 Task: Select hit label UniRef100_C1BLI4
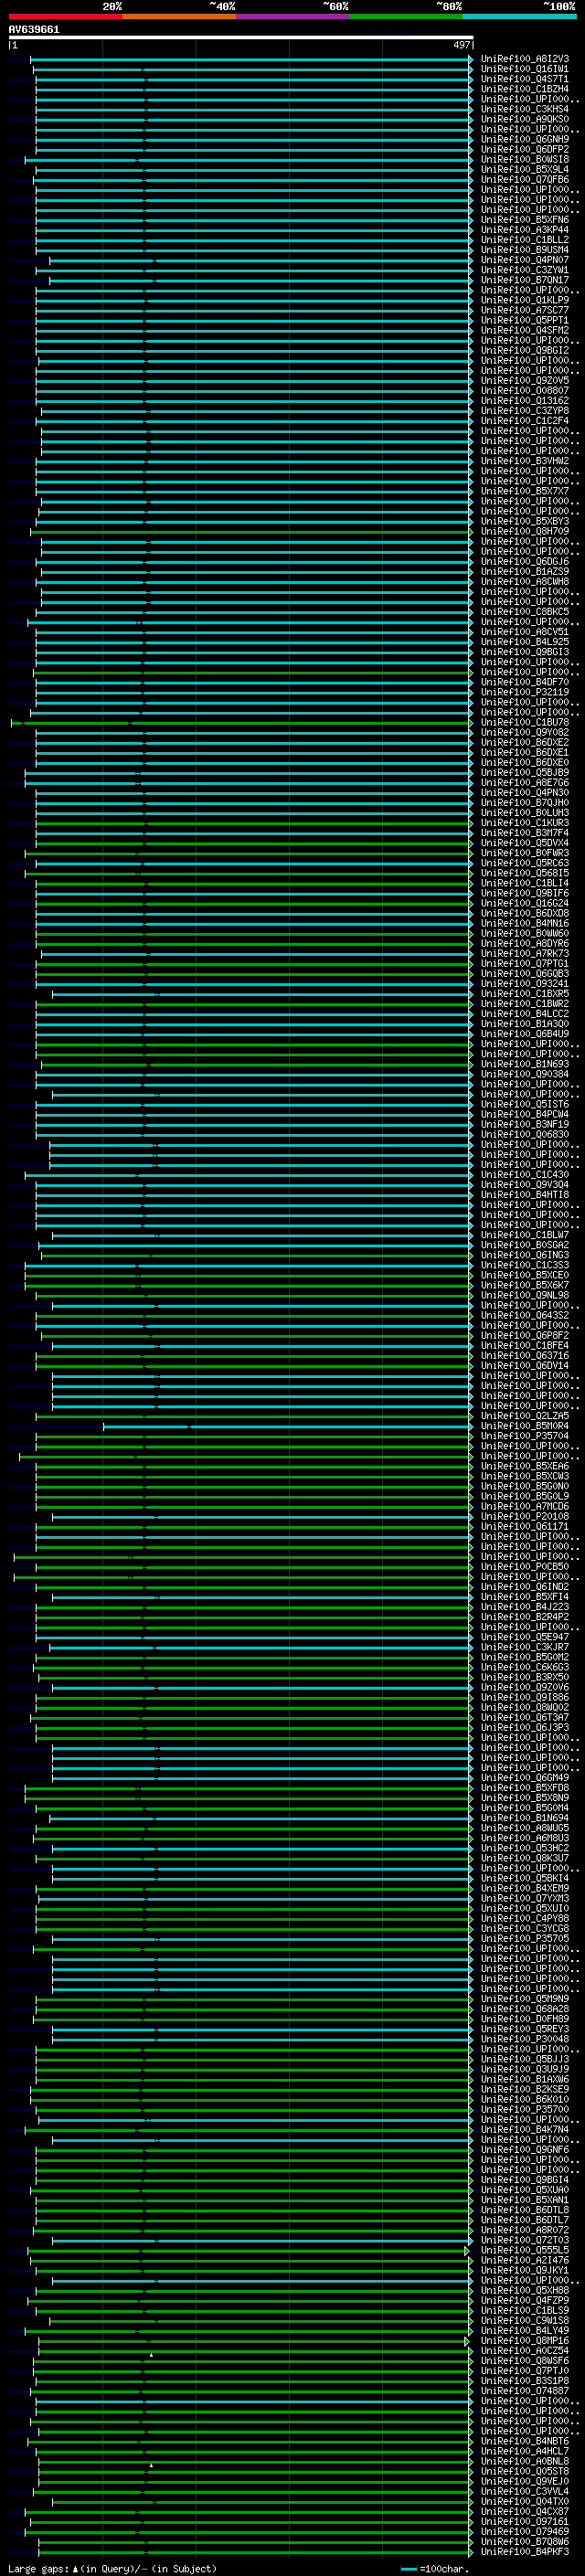(525, 883)
